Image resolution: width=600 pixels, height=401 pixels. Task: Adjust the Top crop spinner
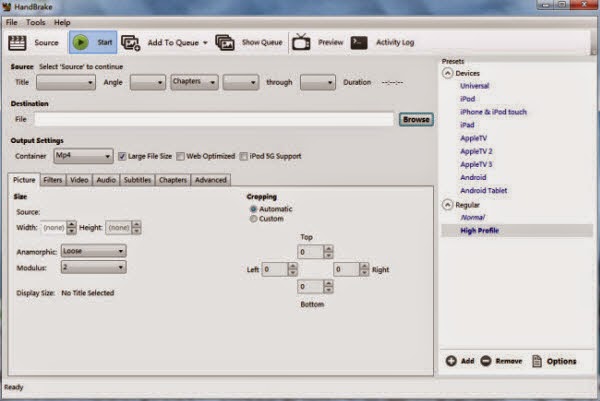[328, 252]
